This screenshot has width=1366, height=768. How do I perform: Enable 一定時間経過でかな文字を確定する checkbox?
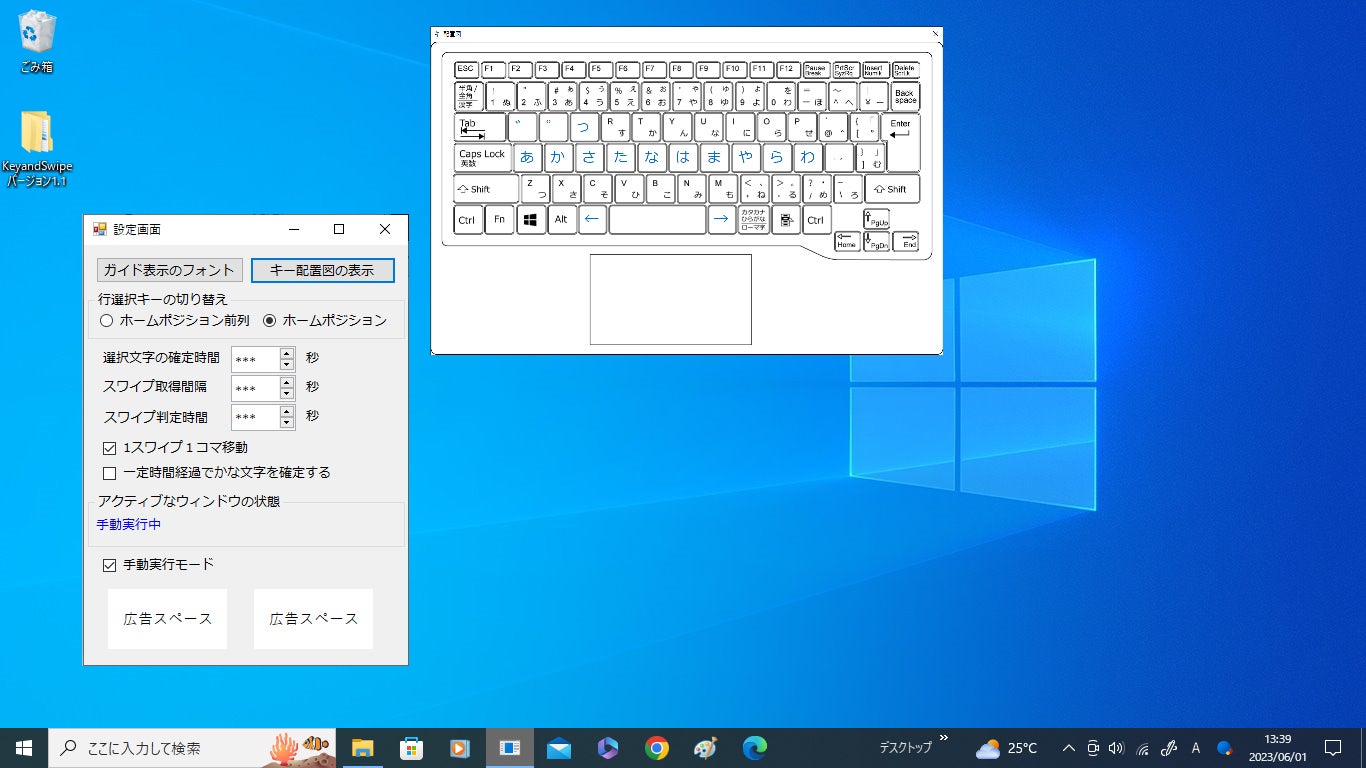110,473
